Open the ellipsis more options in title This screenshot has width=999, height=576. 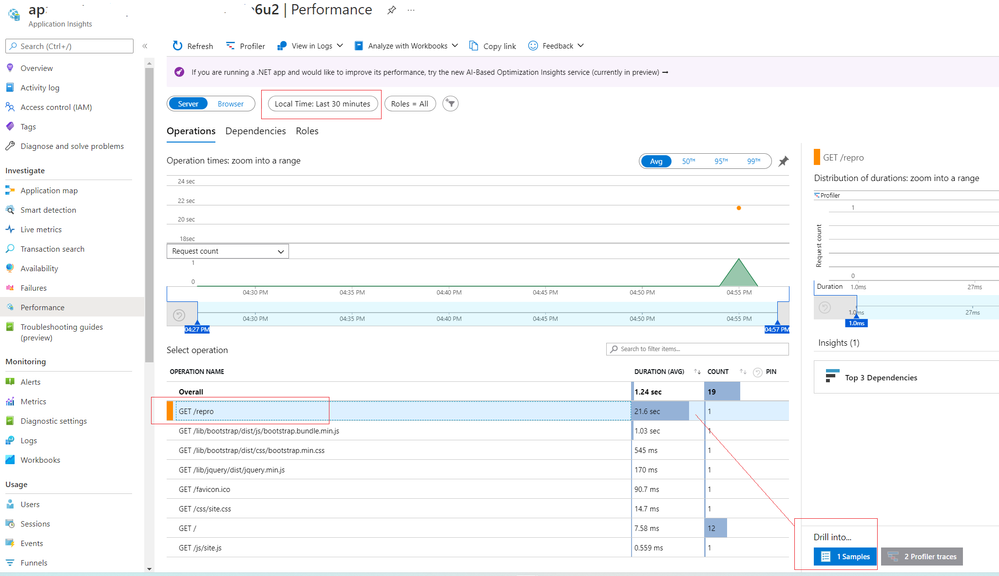pos(411,10)
